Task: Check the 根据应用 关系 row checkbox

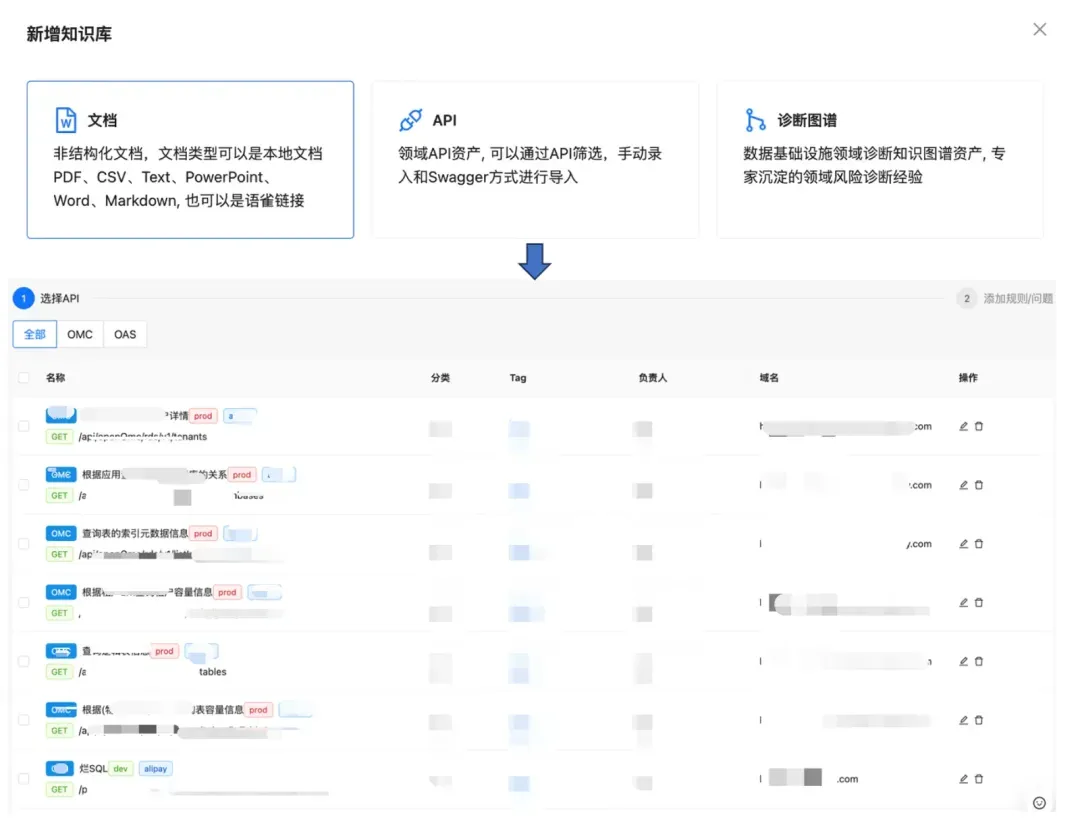Action: tap(24, 485)
